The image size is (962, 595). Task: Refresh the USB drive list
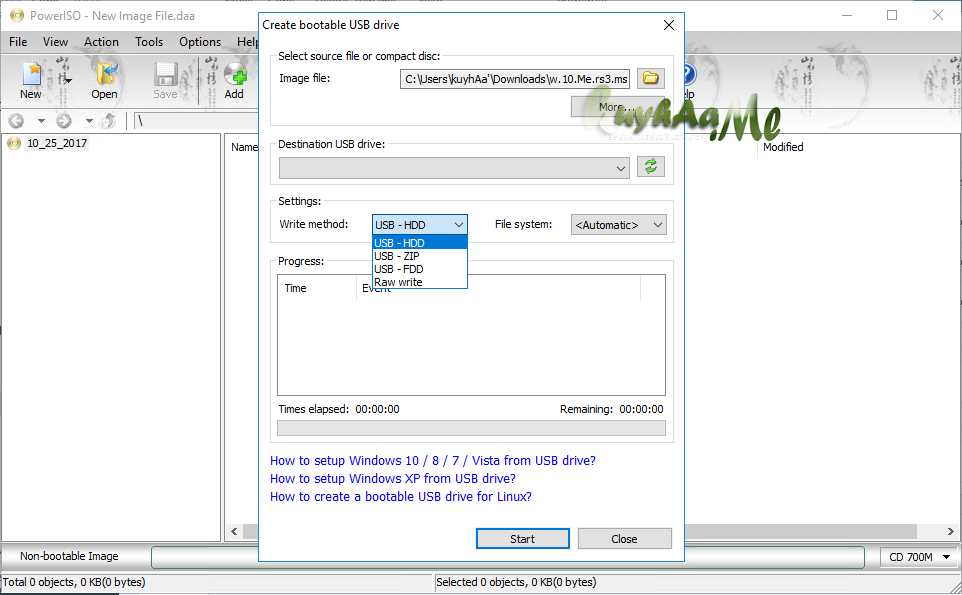click(x=651, y=166)
